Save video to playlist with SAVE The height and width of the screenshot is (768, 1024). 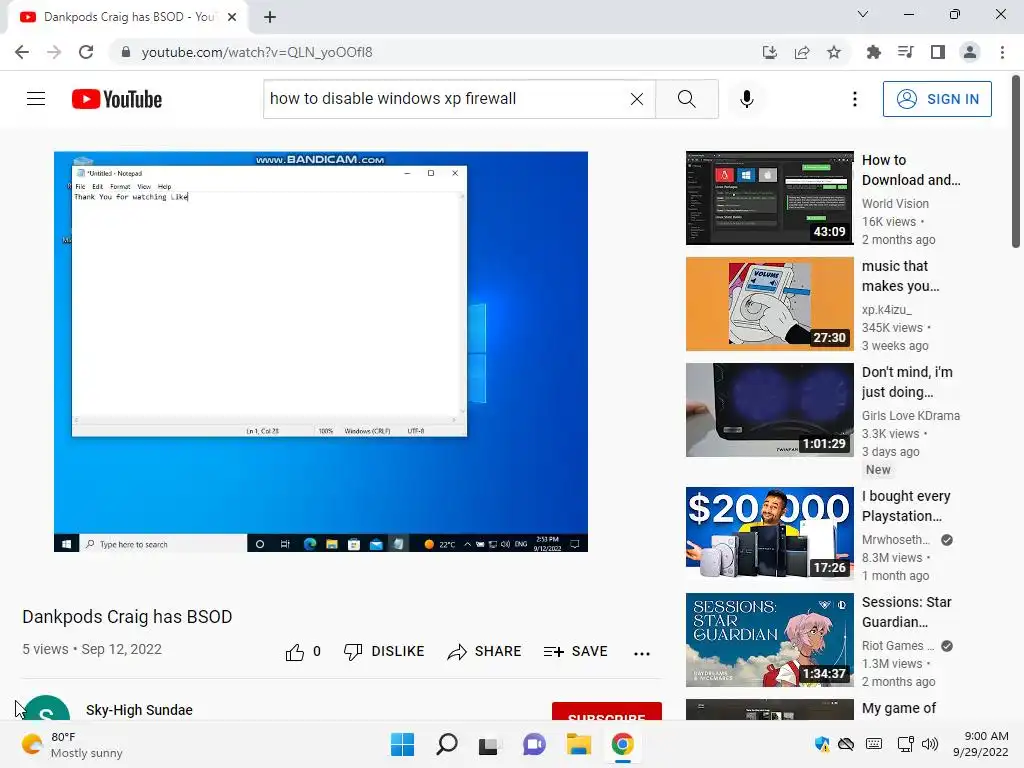click(575, 652)
